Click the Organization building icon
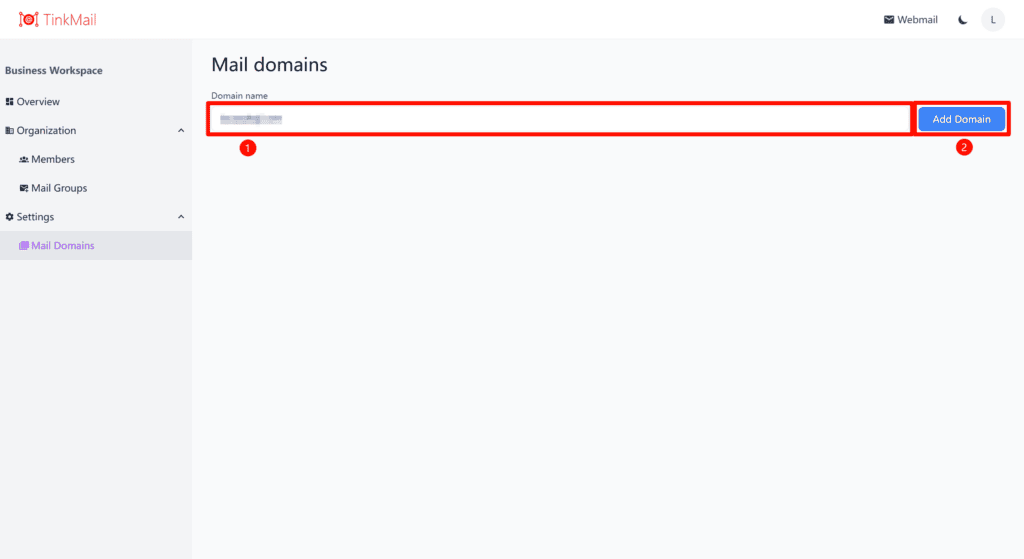This screenshot has width=1024, height=559. [9, 131]
